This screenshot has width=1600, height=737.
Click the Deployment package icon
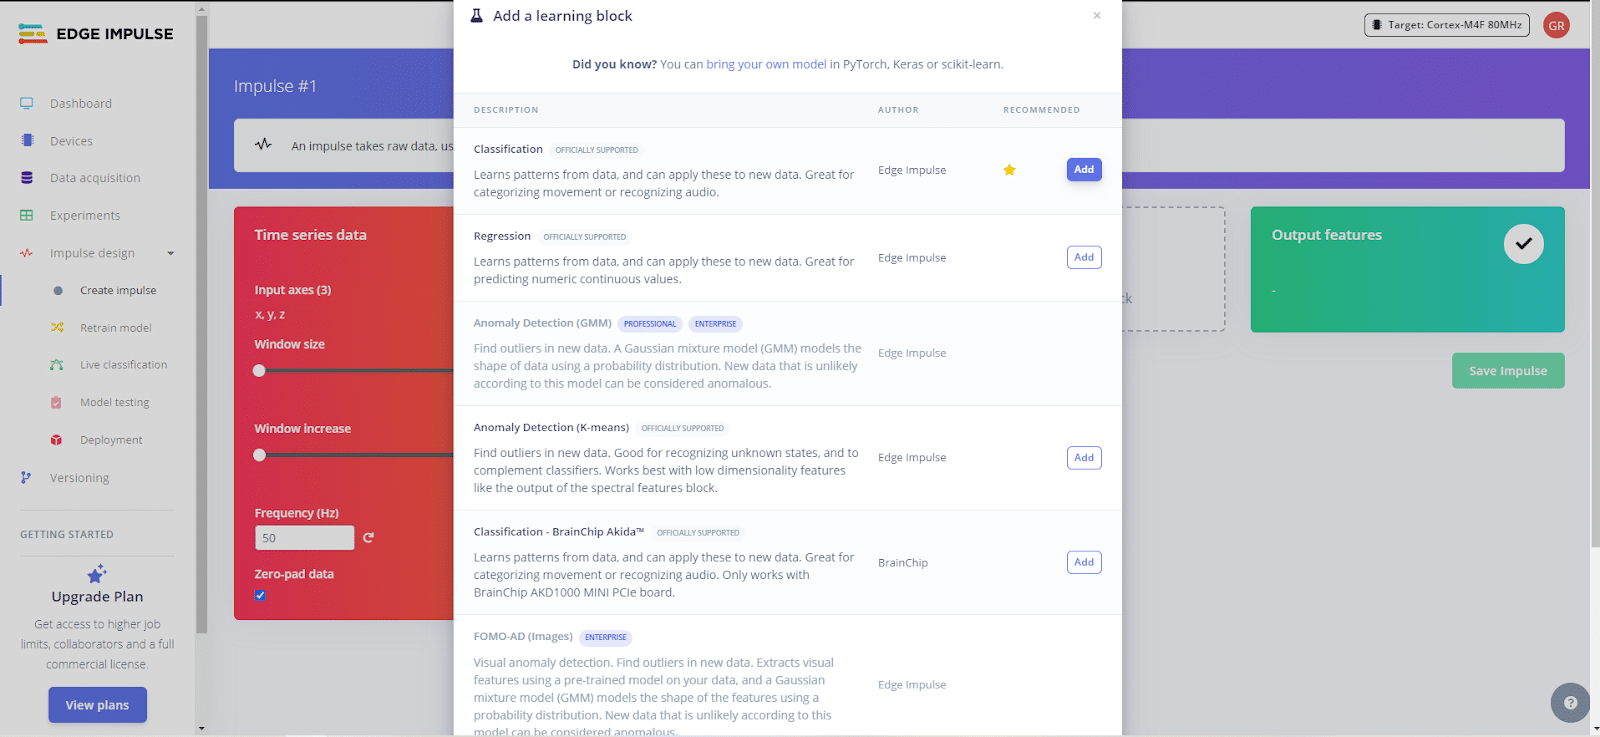(x=57, y=440)
